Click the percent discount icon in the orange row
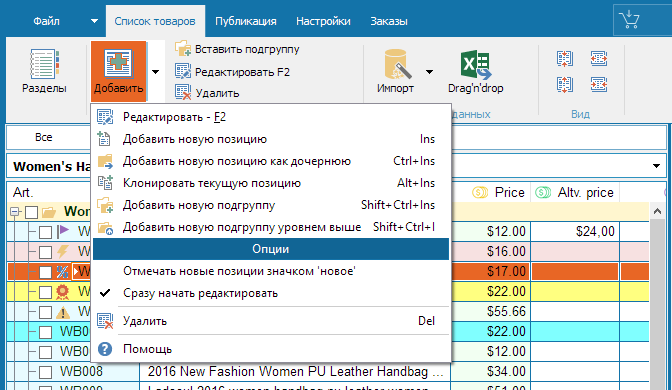The width and height of the screenshot is (672, 390). point(63,272)
